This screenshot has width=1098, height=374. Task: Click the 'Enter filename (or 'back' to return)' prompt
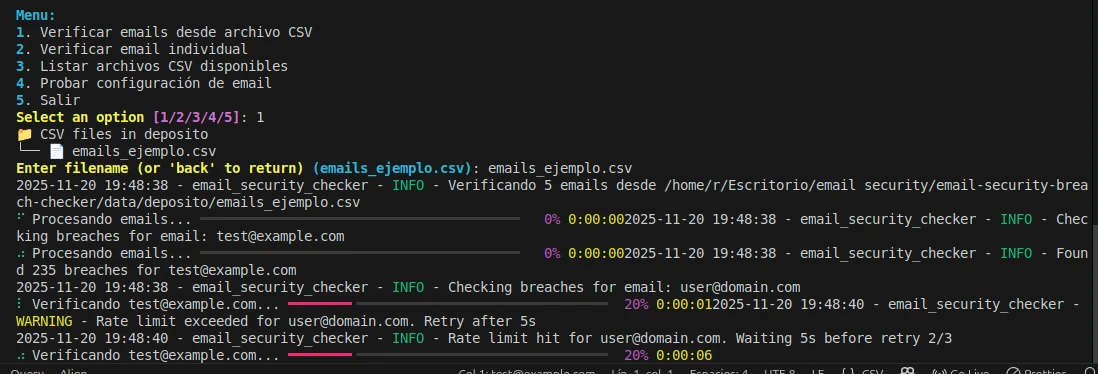click(160, 168)
